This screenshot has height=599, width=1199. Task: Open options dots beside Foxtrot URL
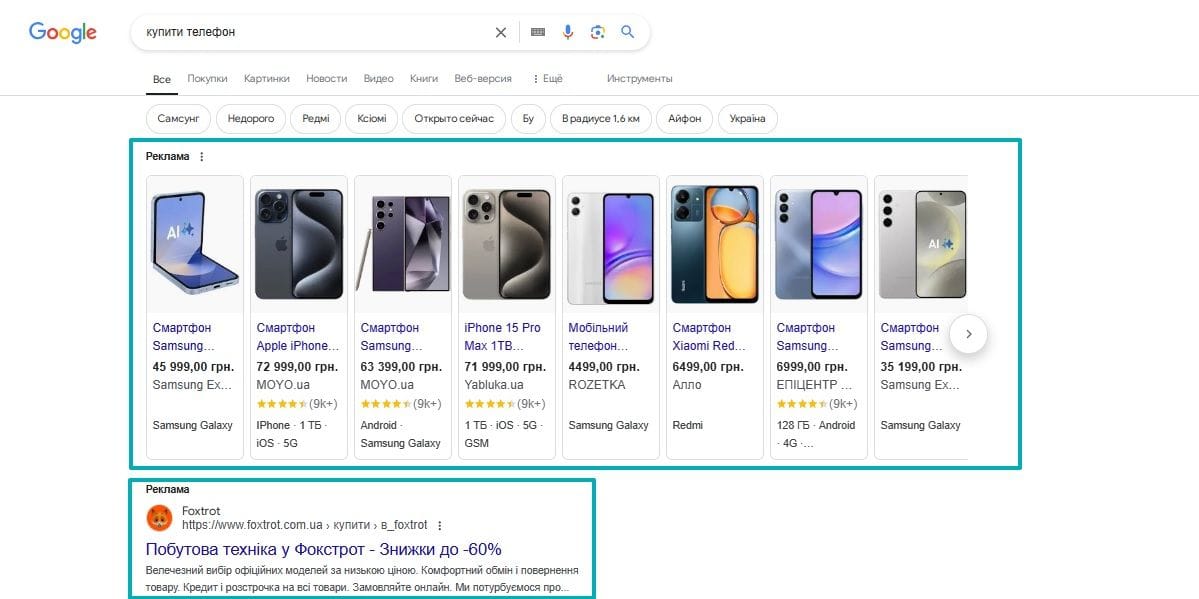439,526
